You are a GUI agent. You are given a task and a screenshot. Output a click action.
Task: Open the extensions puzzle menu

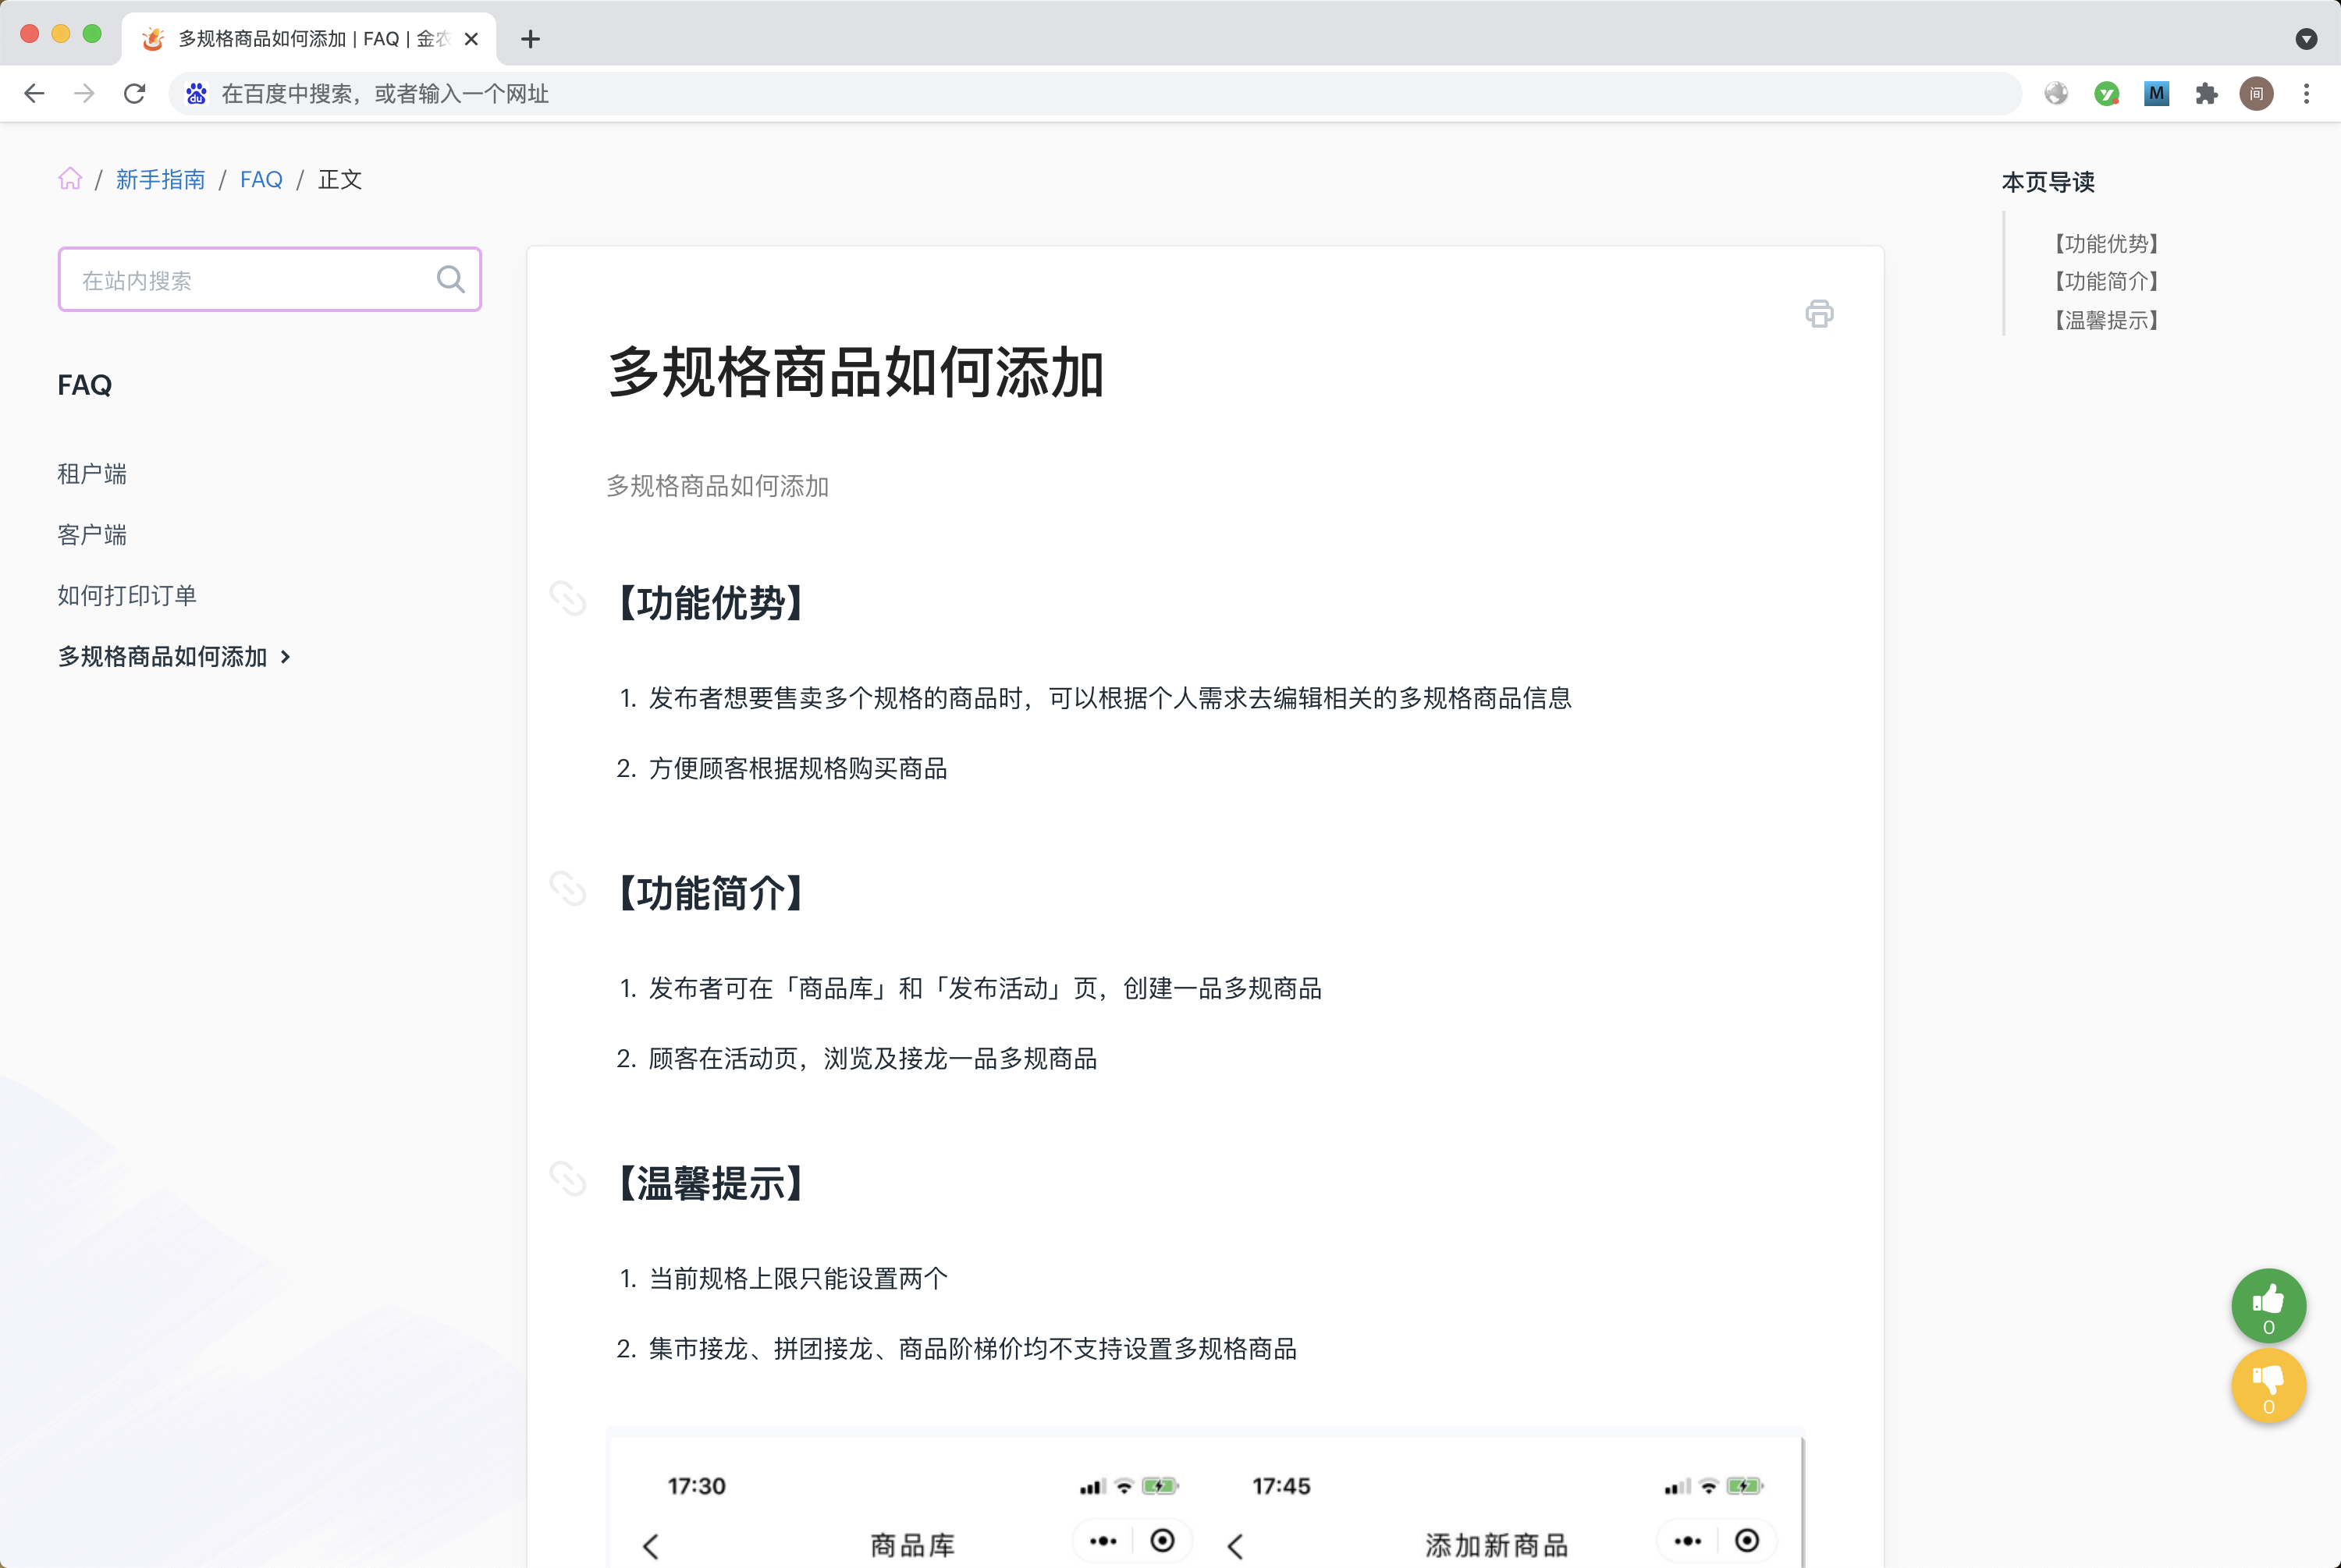(2206, 94)
